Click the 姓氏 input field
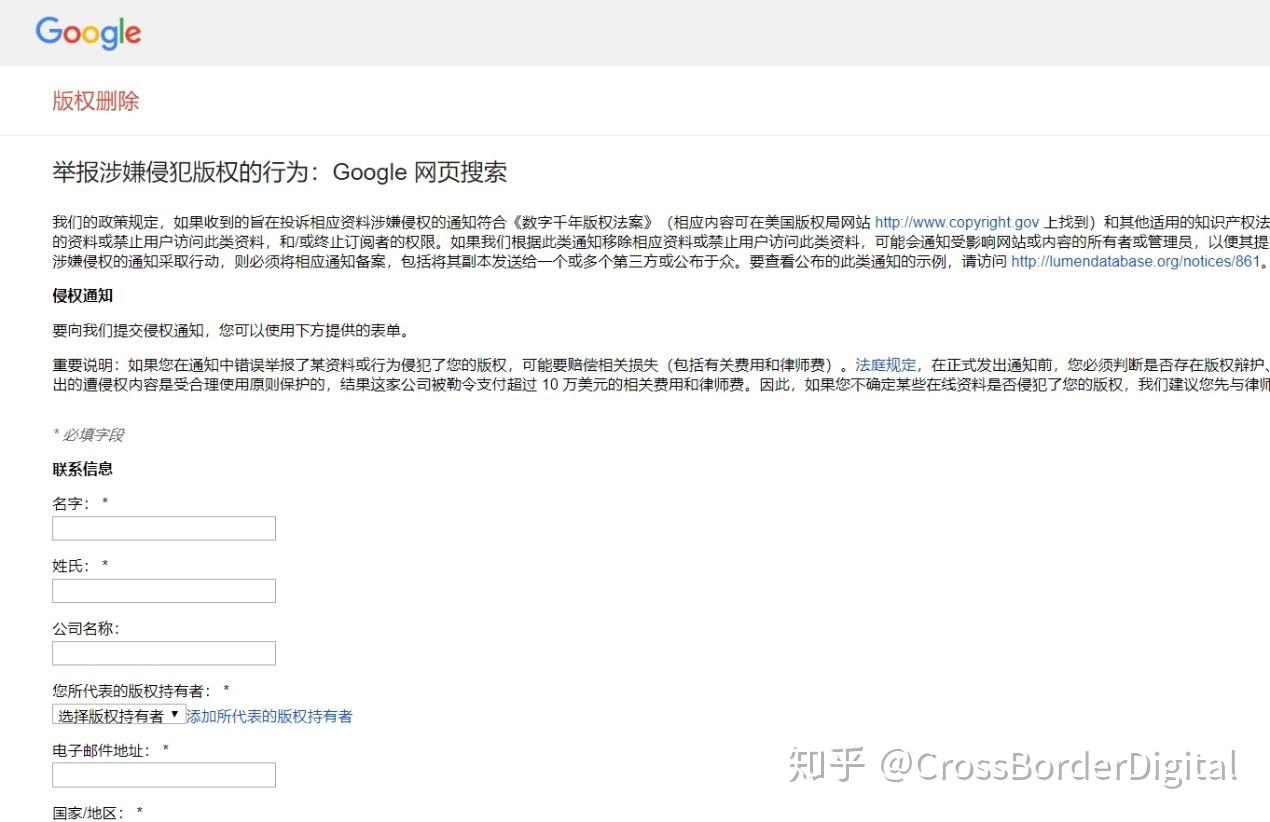 [164, 591]
